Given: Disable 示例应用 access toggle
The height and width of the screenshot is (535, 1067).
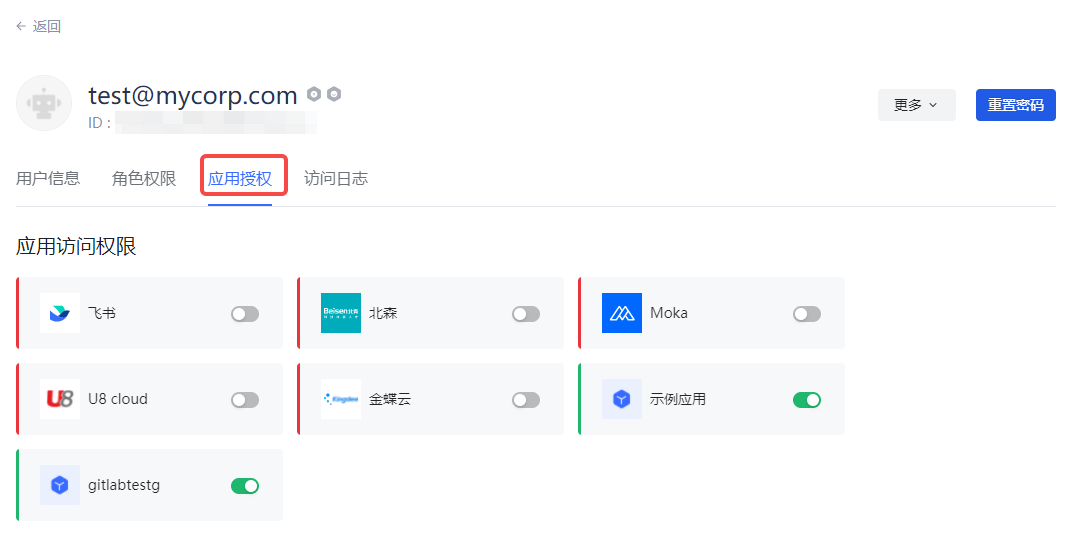Looking at the screenshot, I should (807, 400).
